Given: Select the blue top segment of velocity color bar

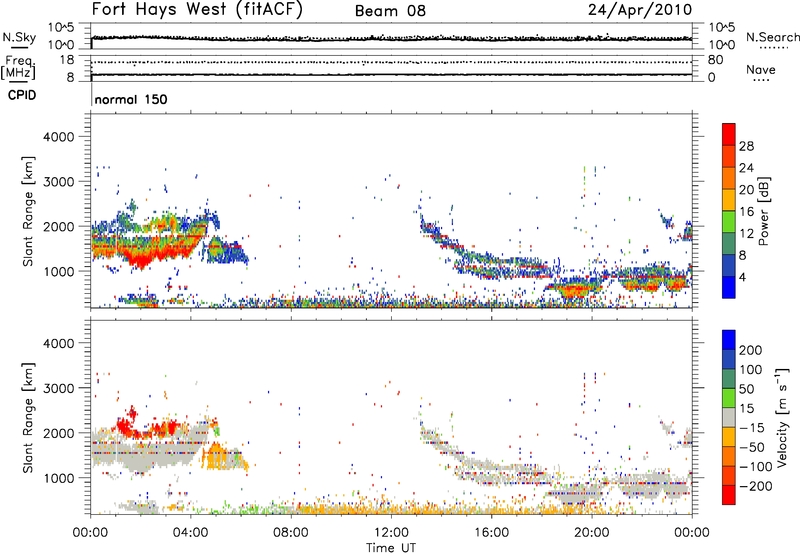Looking at the screenshot, I should 729,340.
